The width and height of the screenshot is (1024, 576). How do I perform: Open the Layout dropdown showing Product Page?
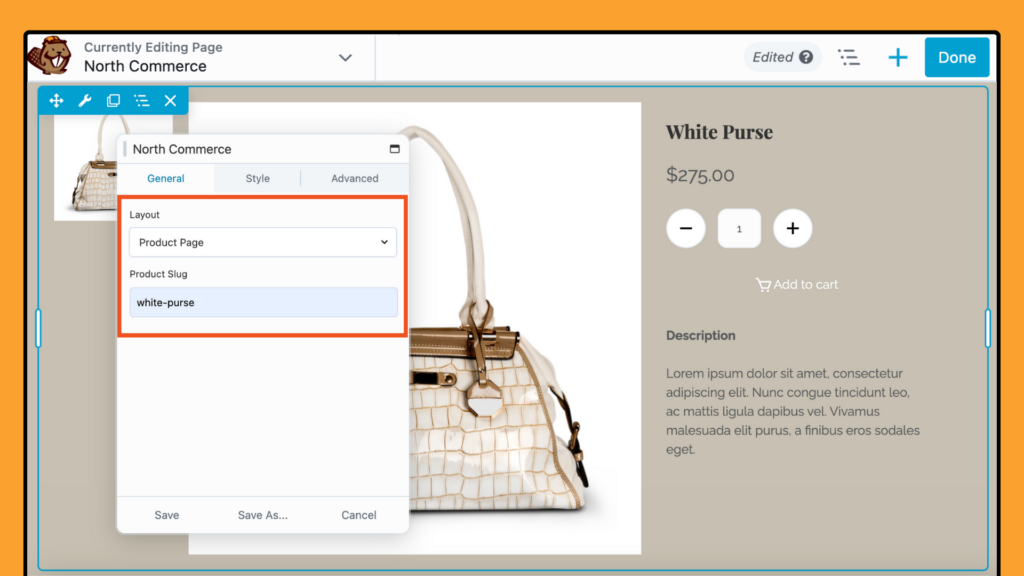point(262,242)
